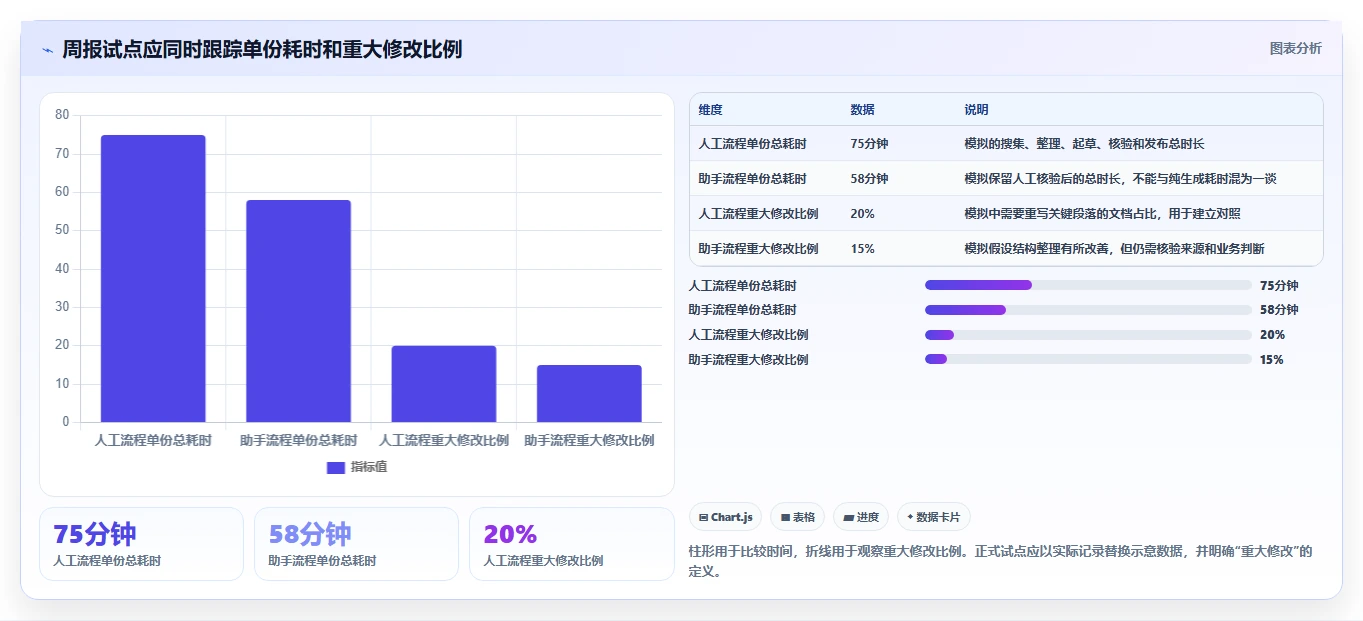Click the Chart.js tag chip

tap(725, 517)
